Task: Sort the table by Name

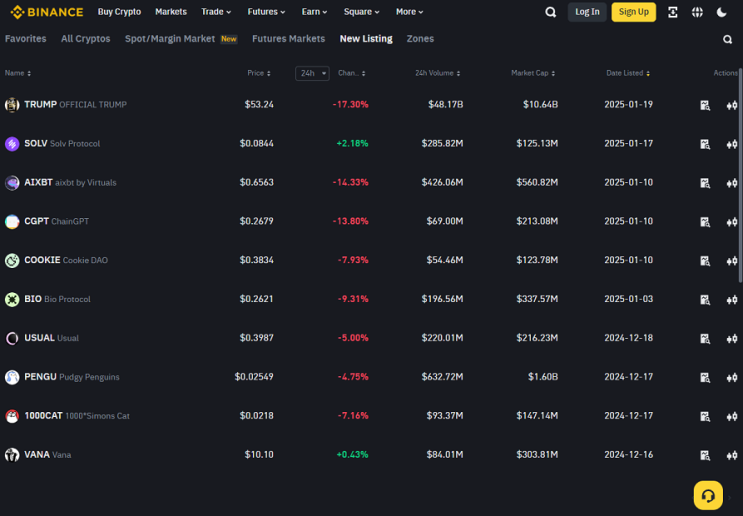Action: (x=18, y=73)
